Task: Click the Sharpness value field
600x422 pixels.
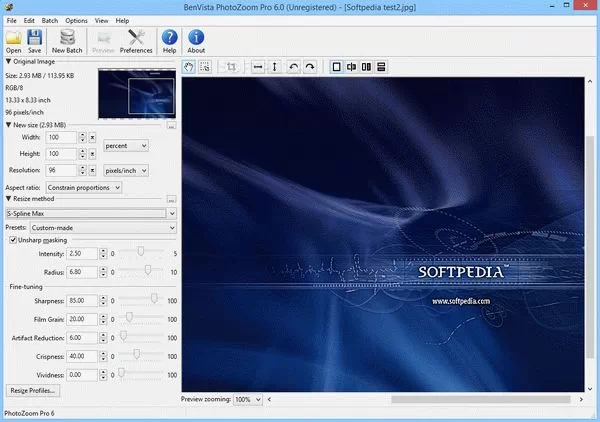Action: click(x=82, y=301)
